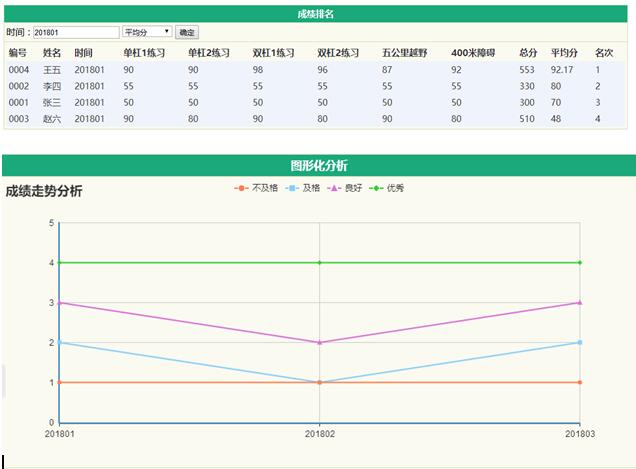Image resolution: width=636 pixels, height=469 pixels.
Task: Click the 时间 input field showing 201801
Action: [x=76, y=32]
